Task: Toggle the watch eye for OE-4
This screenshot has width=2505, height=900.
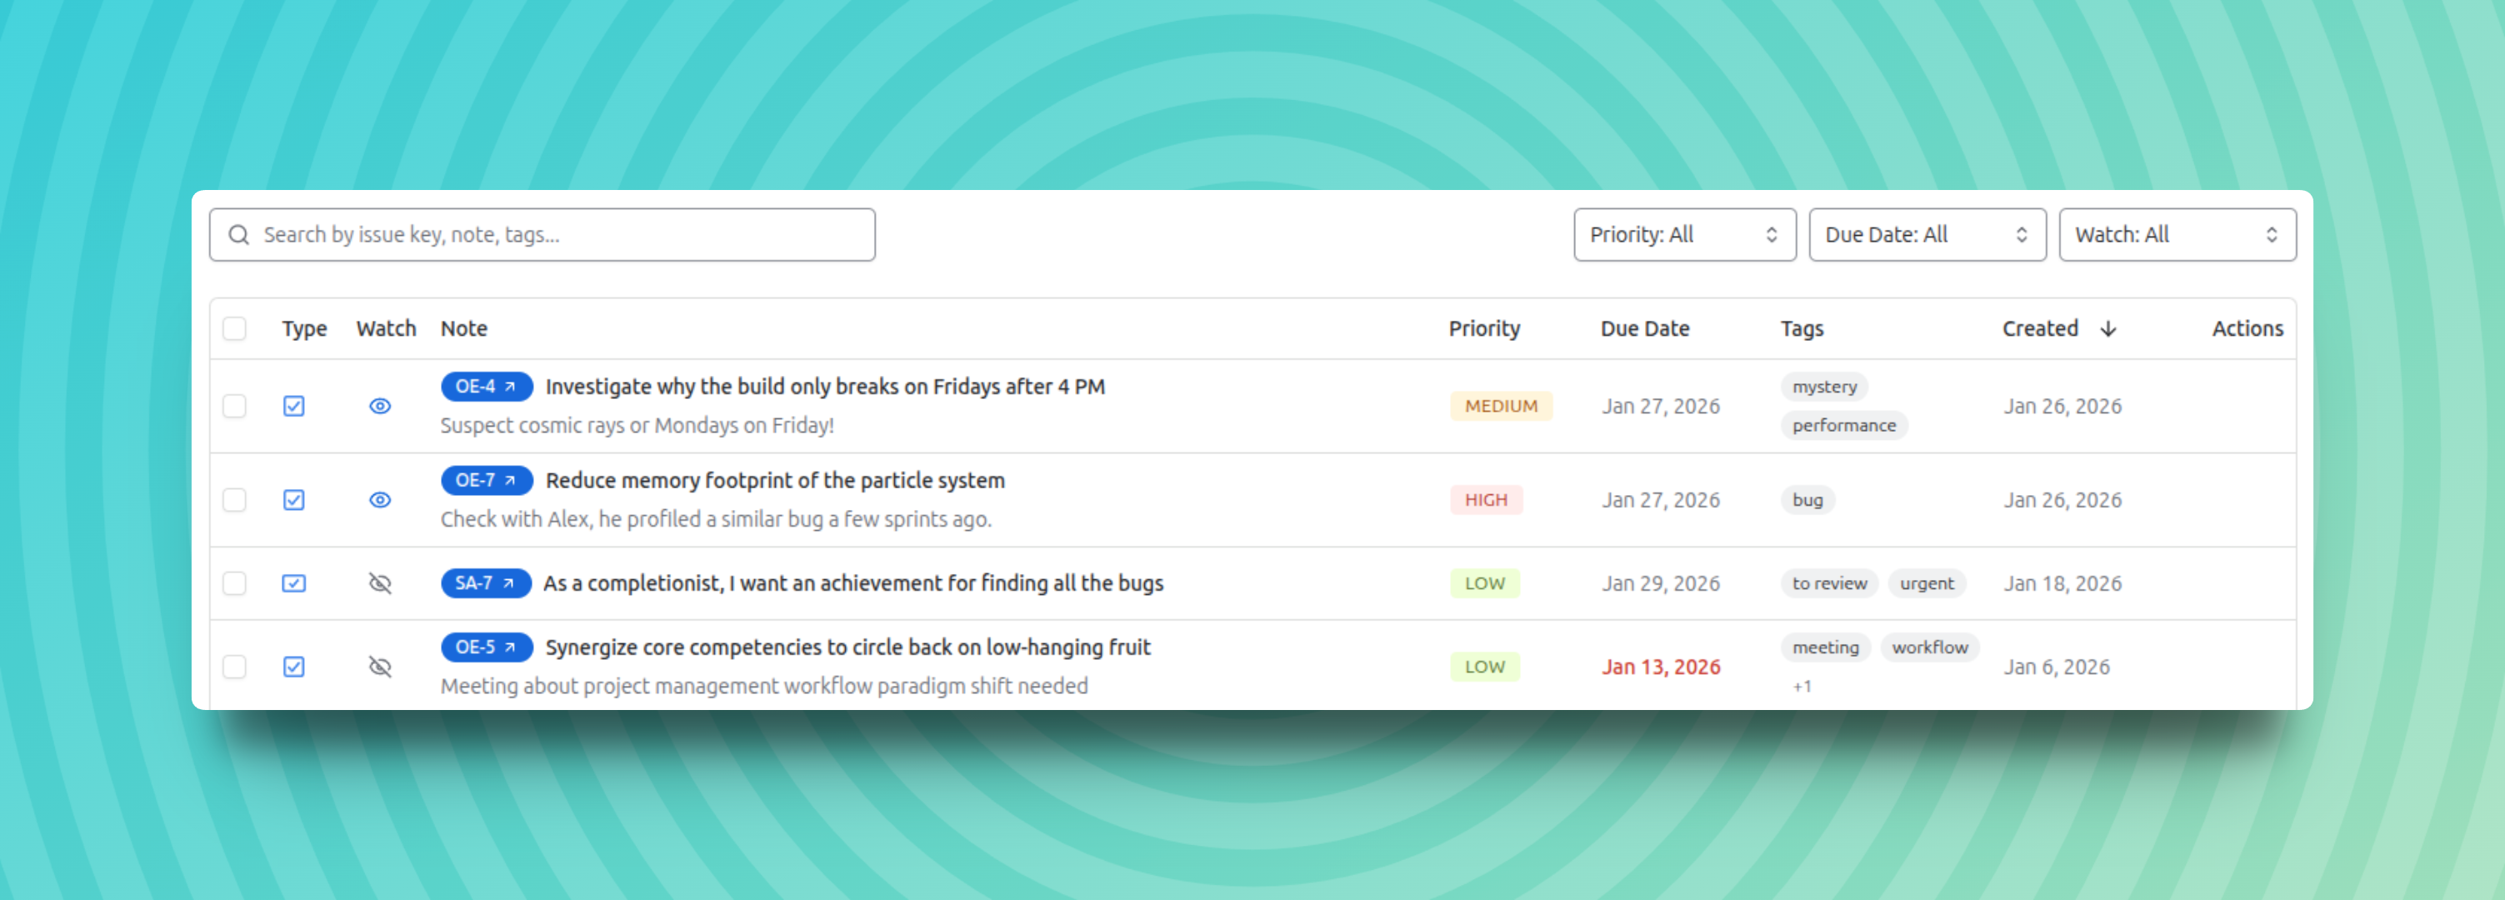Action: [x=380, y=406]
